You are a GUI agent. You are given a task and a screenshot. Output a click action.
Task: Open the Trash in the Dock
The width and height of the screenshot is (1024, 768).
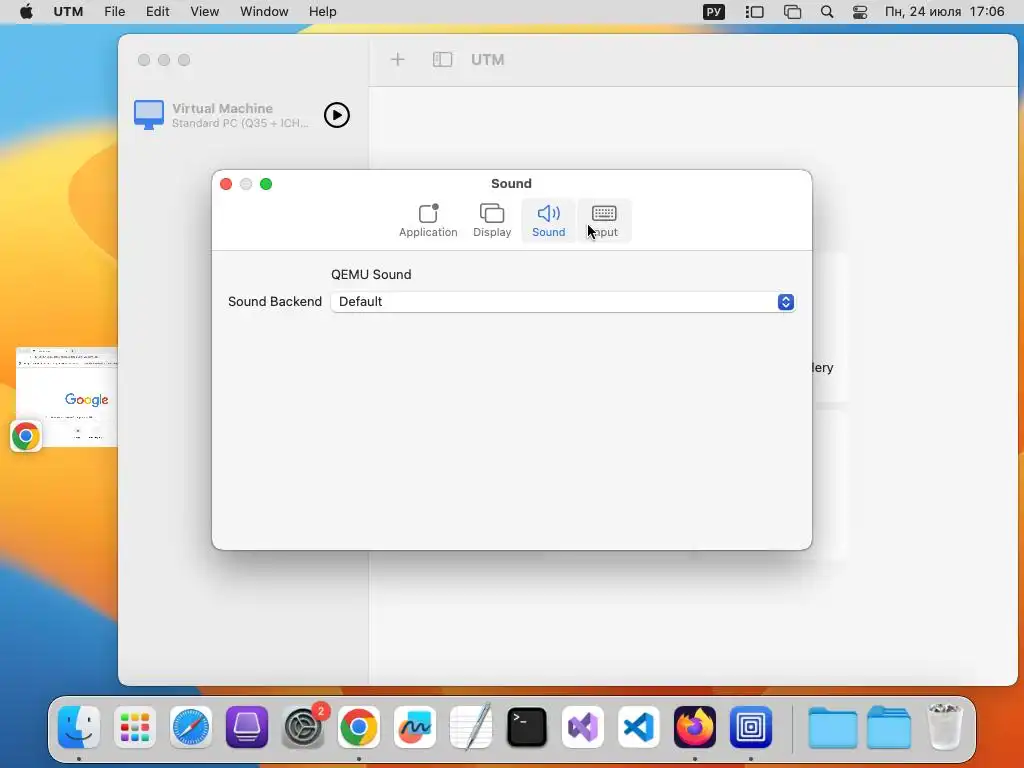(944, 726)
